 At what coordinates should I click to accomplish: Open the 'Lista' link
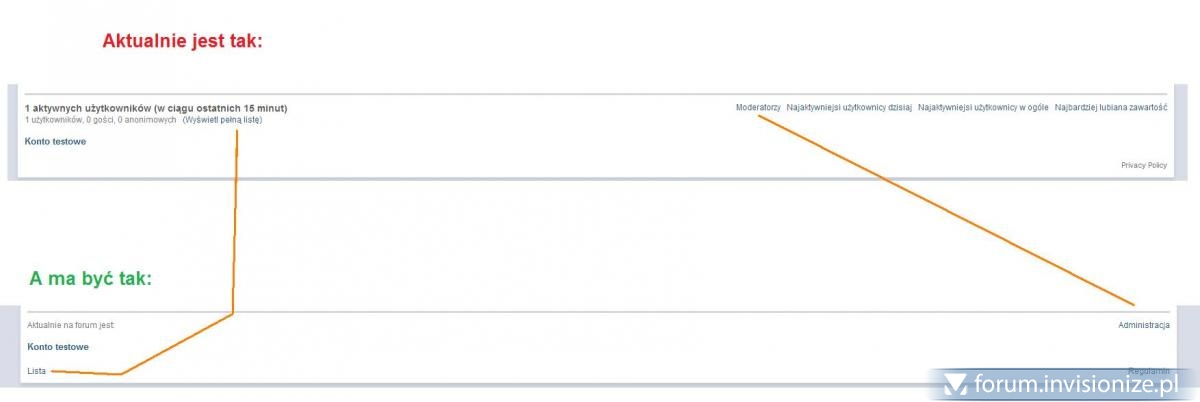point(37,372)
